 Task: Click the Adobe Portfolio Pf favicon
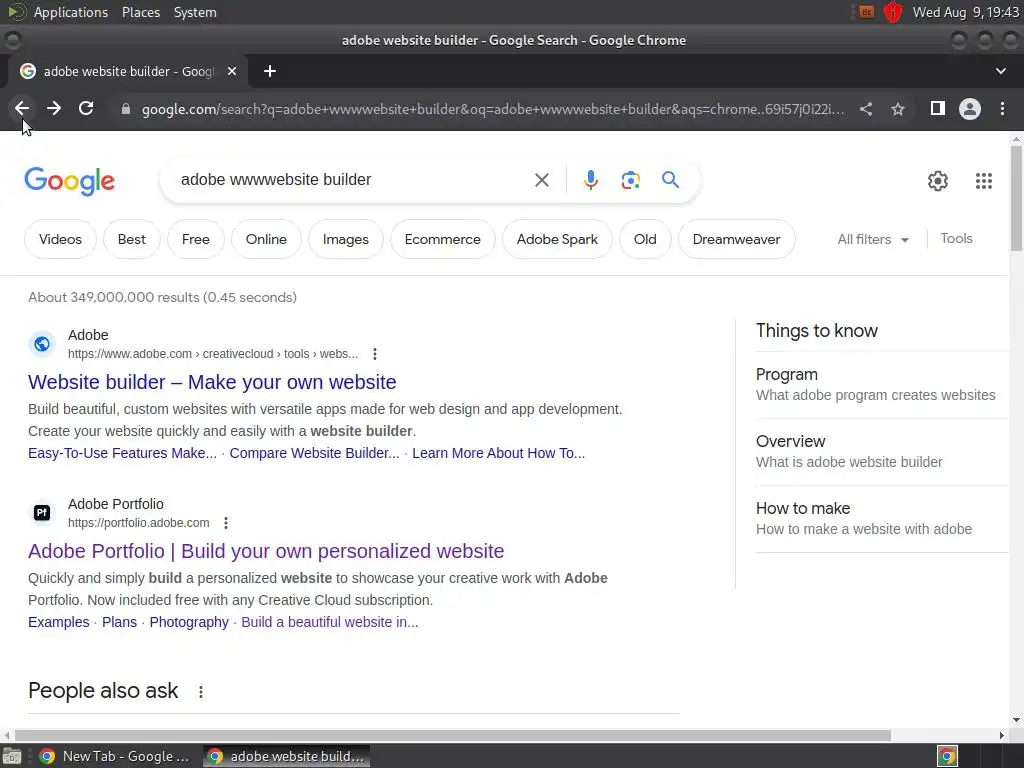[x=42, y=513]
